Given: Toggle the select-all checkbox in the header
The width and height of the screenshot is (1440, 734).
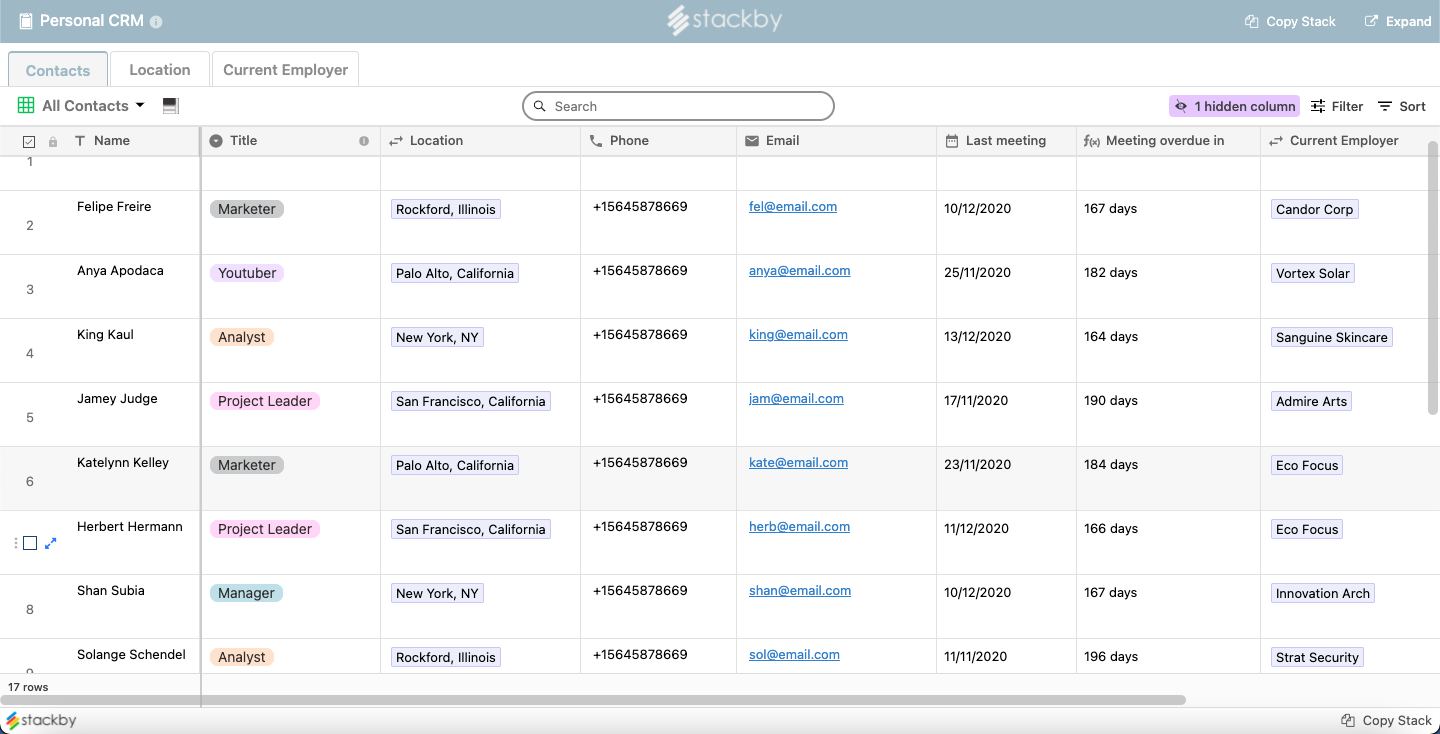Looking at the screenshot, I should click(x=29, y=142).
